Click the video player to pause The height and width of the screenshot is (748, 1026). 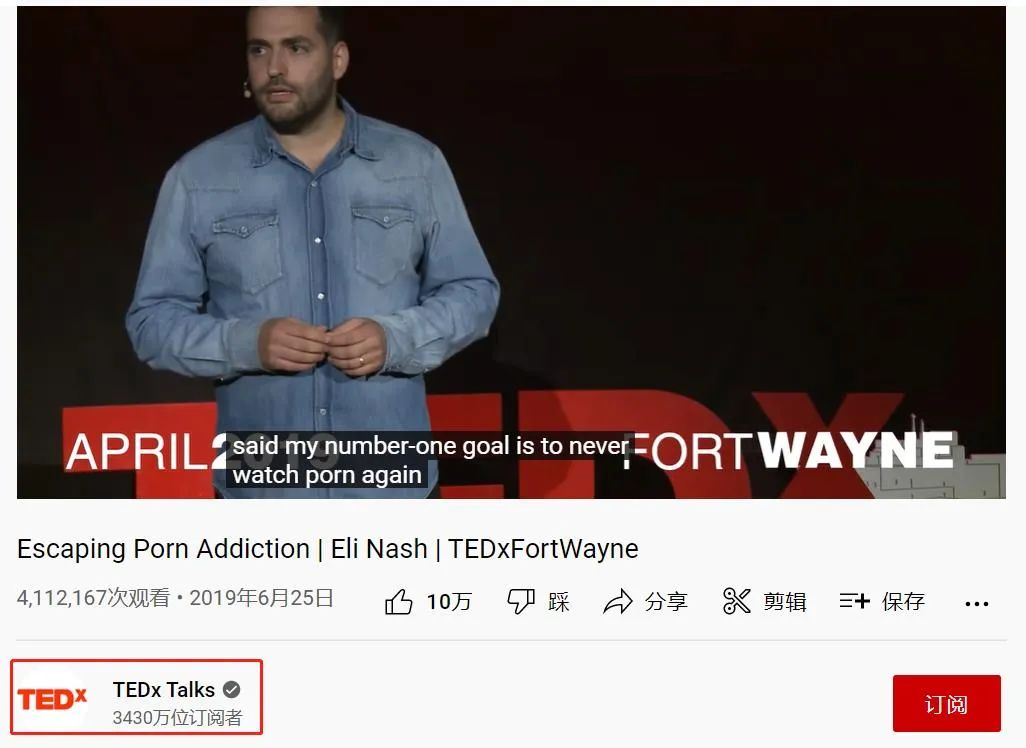pos(511,253)
